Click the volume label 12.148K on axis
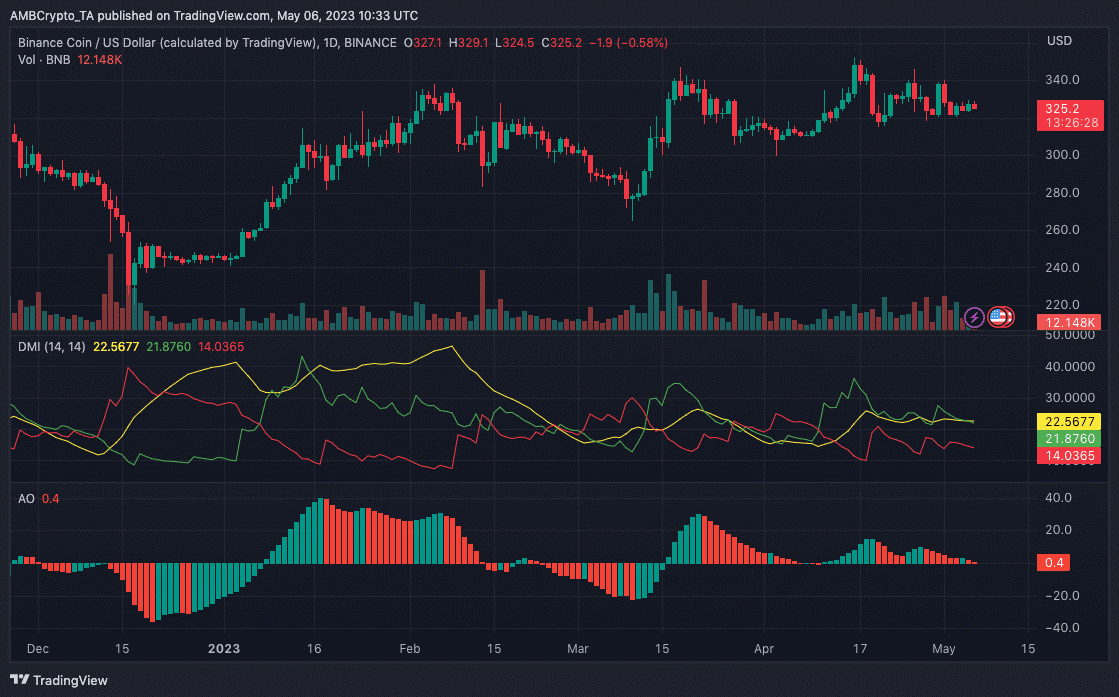Viewport: 1119px width, 697px height. 1069,322
